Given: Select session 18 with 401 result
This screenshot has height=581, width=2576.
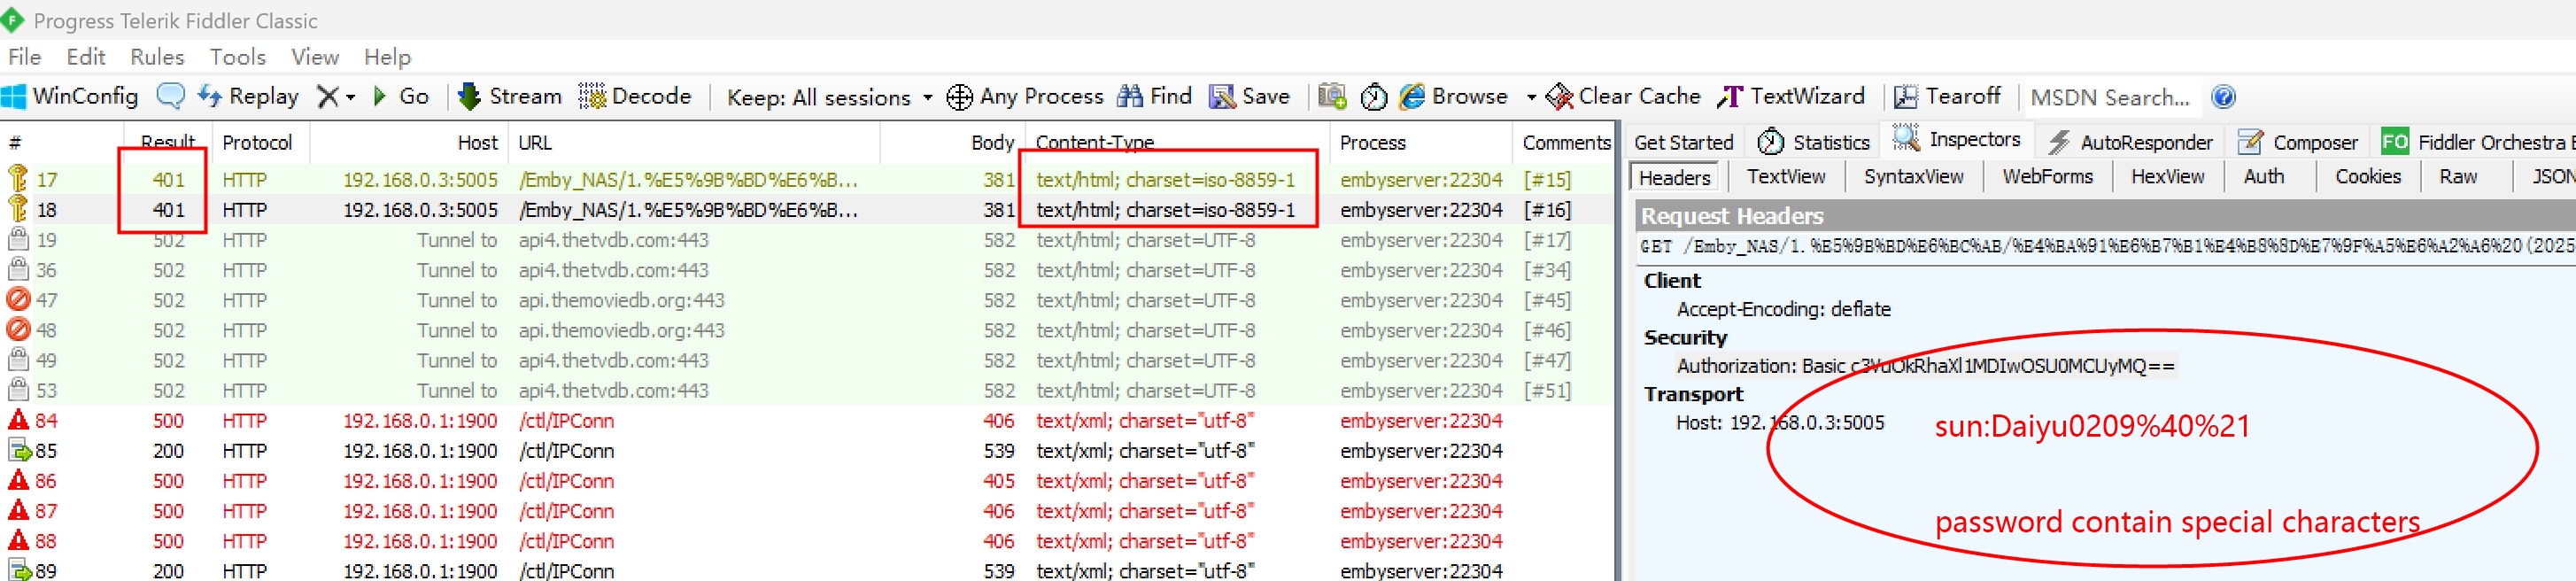Looking at the screenshot, I should [x=806, y=210].
